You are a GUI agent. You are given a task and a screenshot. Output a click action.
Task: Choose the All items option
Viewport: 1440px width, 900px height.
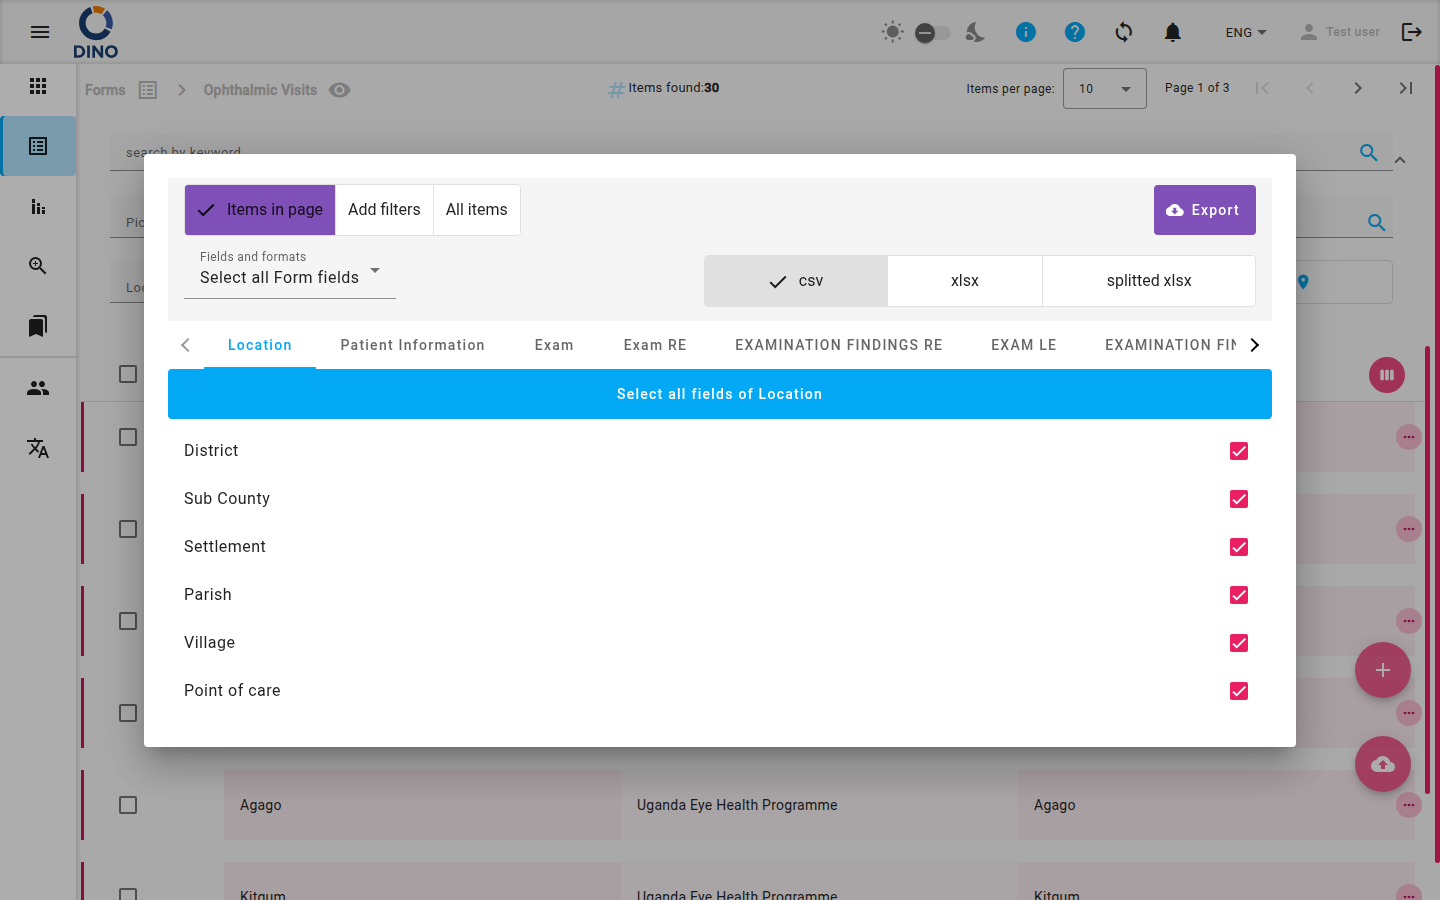[x=476, y=210]
